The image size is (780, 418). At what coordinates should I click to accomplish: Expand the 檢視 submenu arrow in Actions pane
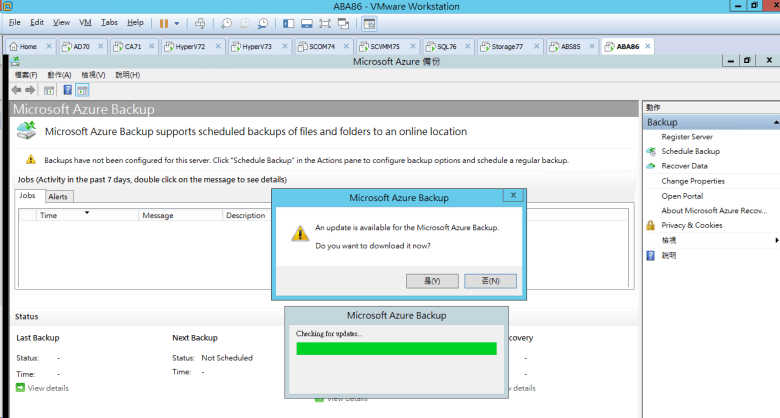[775, 240]
